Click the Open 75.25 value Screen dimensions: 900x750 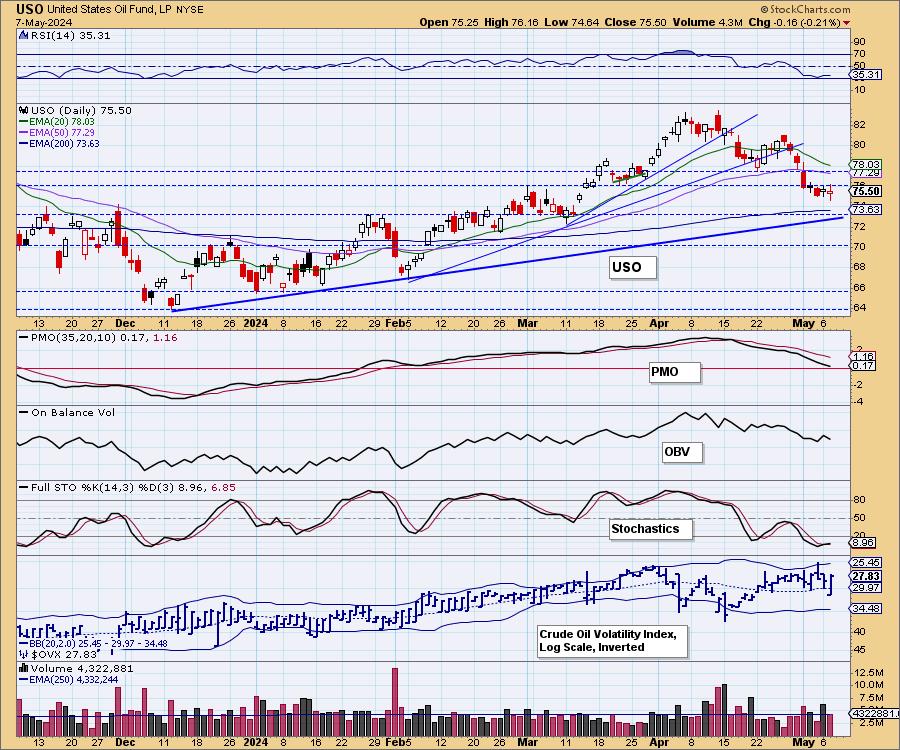(449, 22)
